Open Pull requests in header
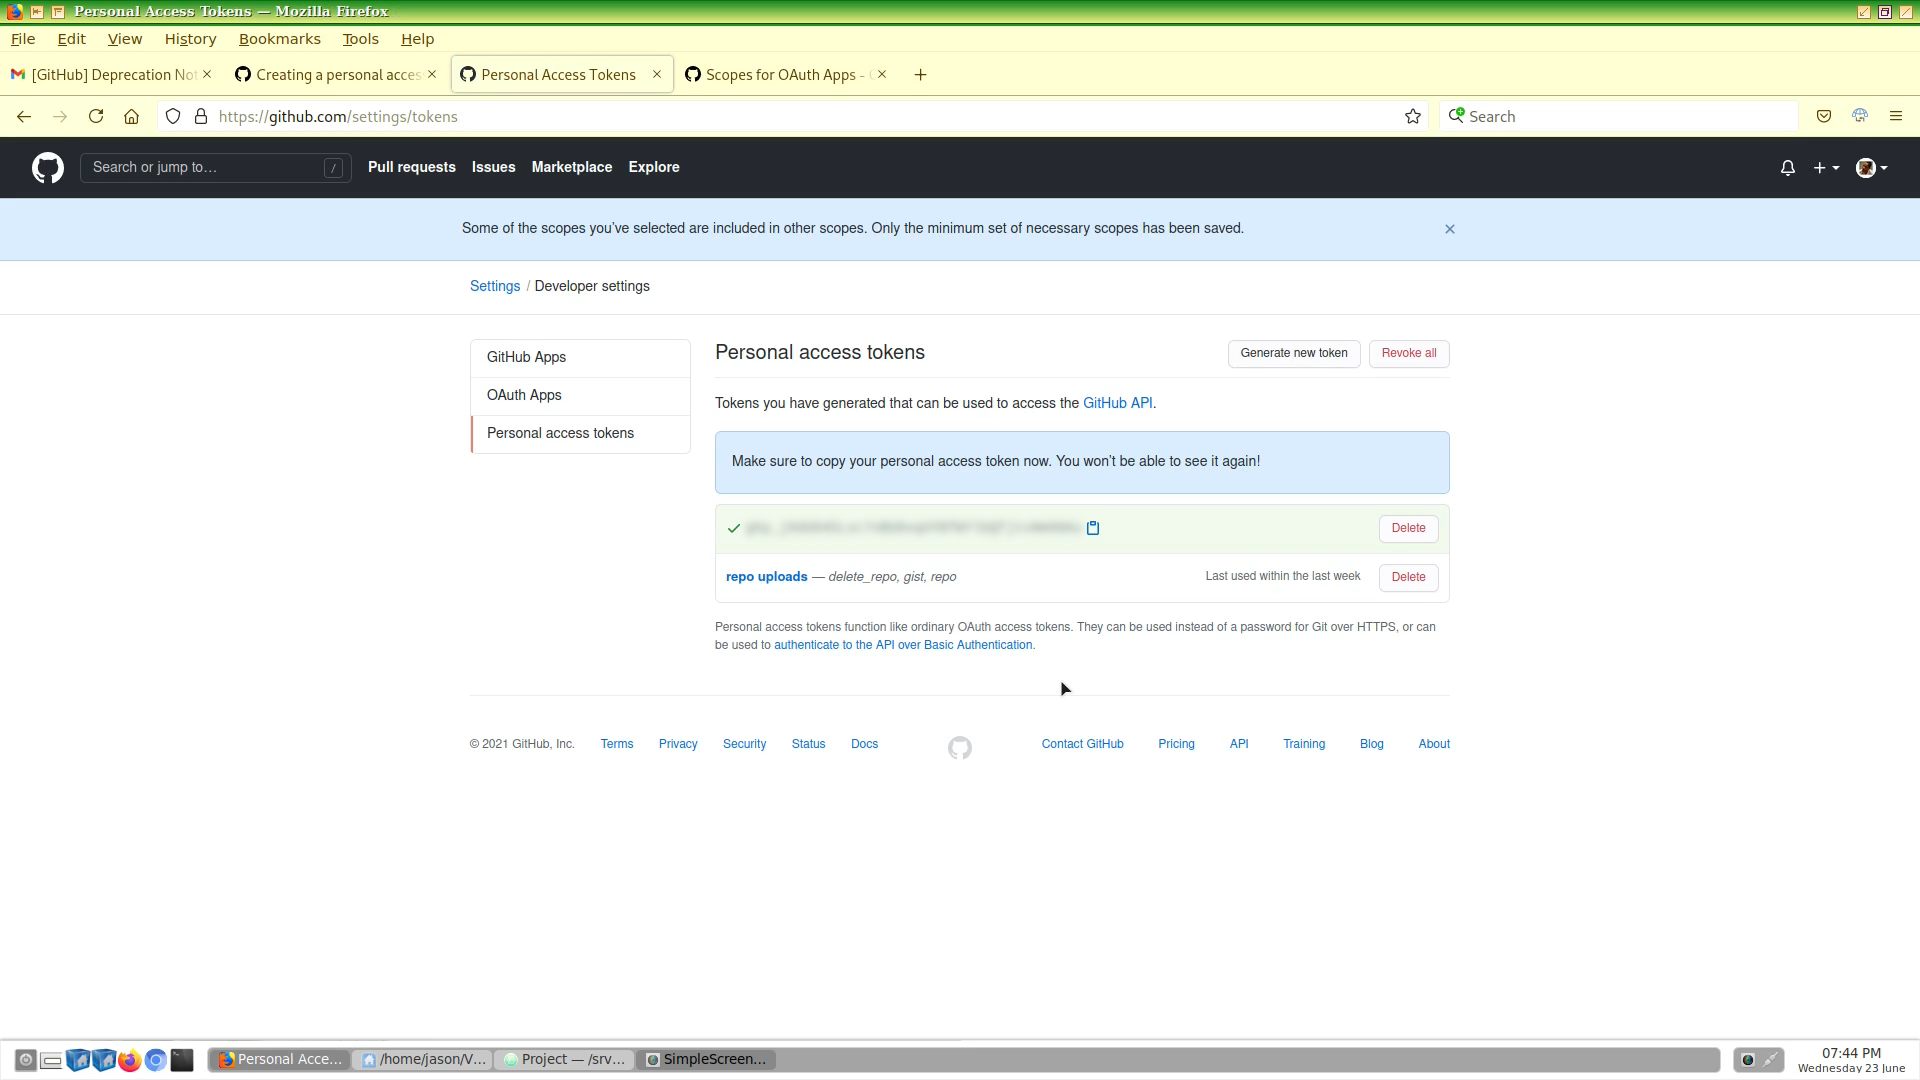 [x=411, y=168]
